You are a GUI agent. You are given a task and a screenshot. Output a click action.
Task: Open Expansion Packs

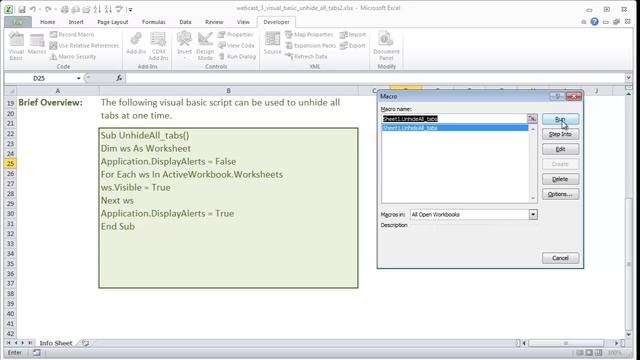click(310, 45)
